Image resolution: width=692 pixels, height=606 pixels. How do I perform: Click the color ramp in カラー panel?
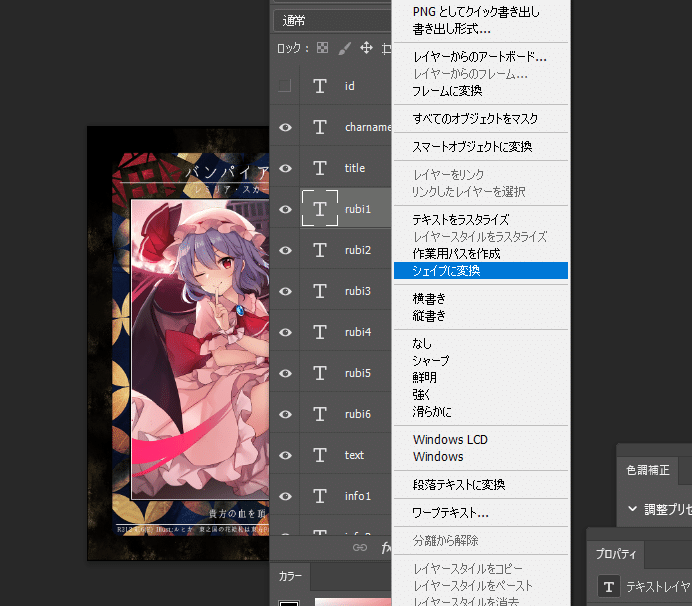point(353,602)
